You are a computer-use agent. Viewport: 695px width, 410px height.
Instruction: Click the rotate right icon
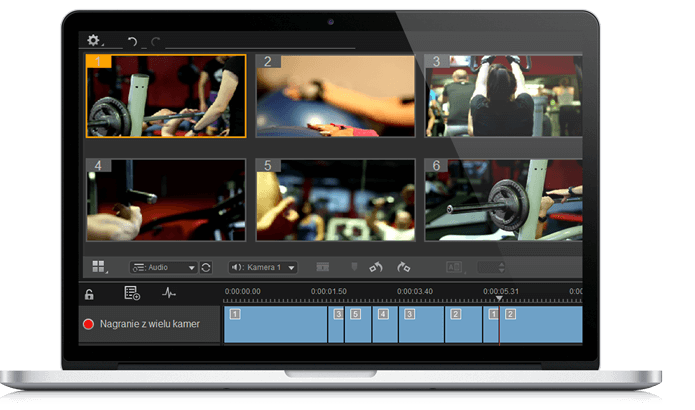(404, 267)
